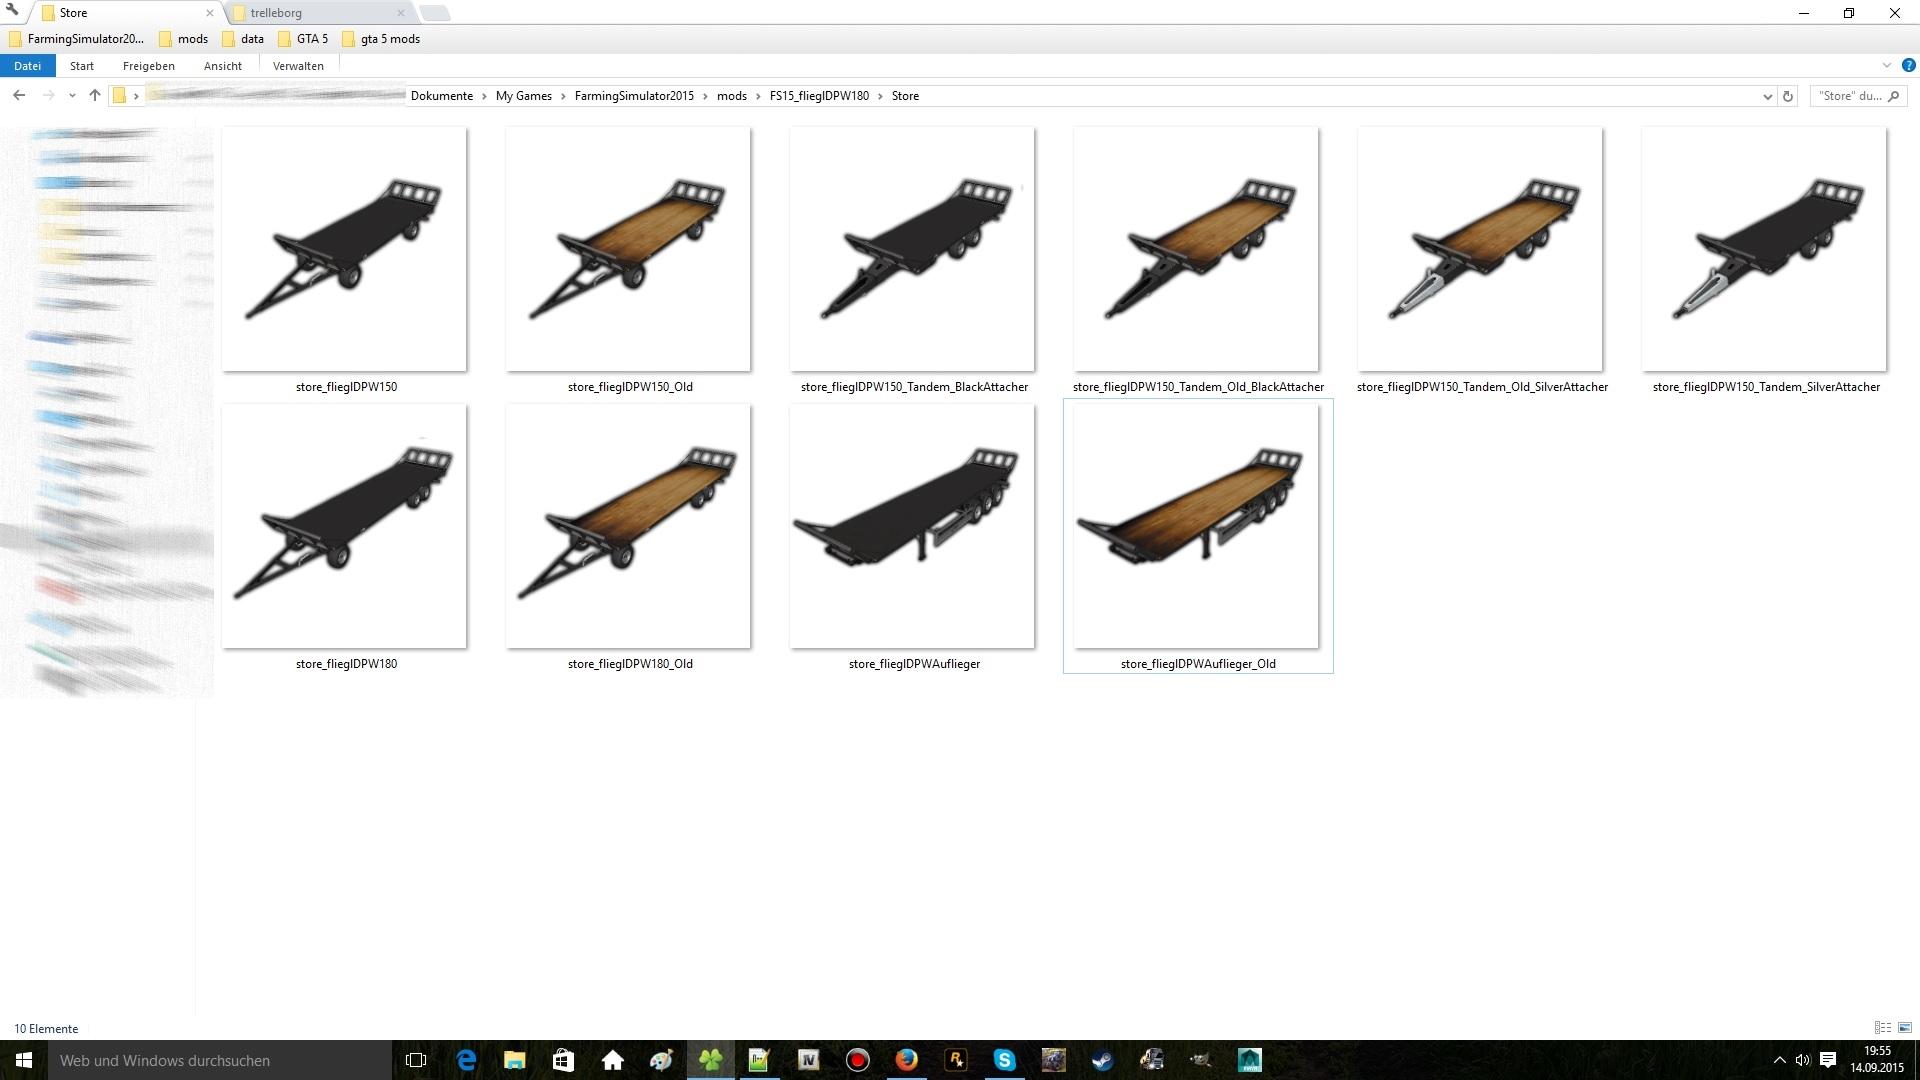
Task: Open recent locations dropdown arrow
Action: 72,96
